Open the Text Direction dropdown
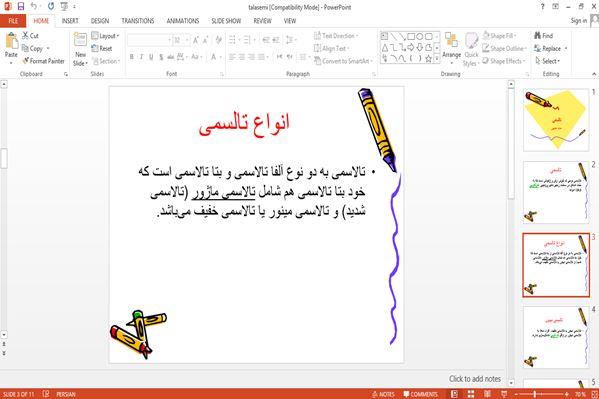This screenshot has height=399, width=599. click(x=336, y=36)
